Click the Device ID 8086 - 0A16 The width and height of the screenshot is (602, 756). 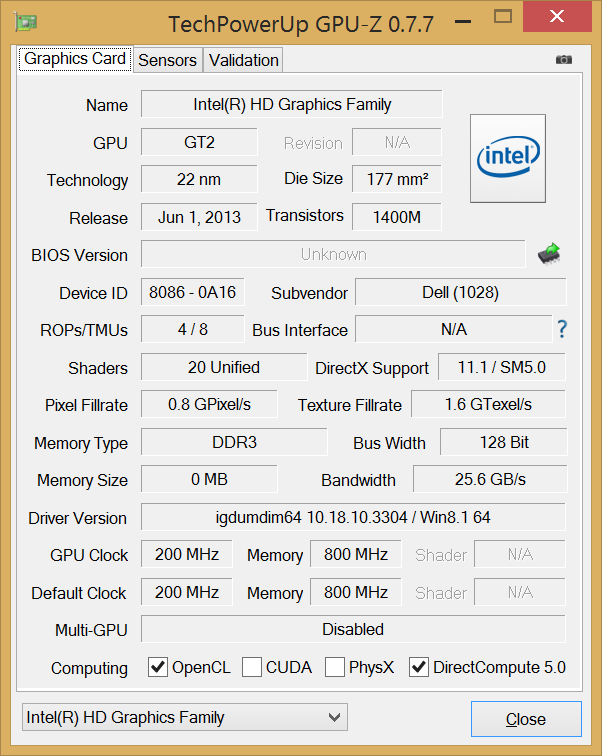coord(193,292)
